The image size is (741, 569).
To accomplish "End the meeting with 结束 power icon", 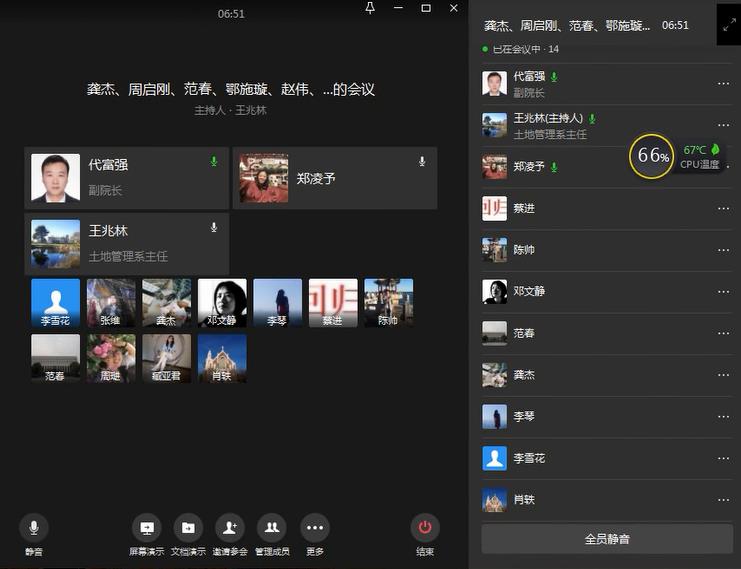I will (x=425, y=528).
